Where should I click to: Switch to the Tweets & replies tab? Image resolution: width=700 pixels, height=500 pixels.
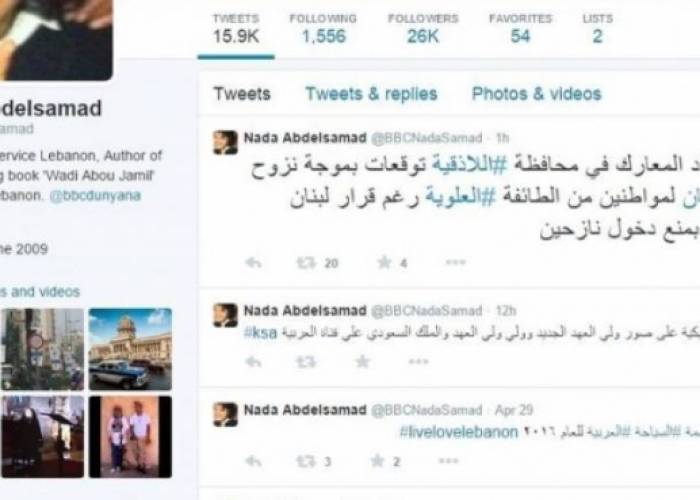click(x=371, y=94)
